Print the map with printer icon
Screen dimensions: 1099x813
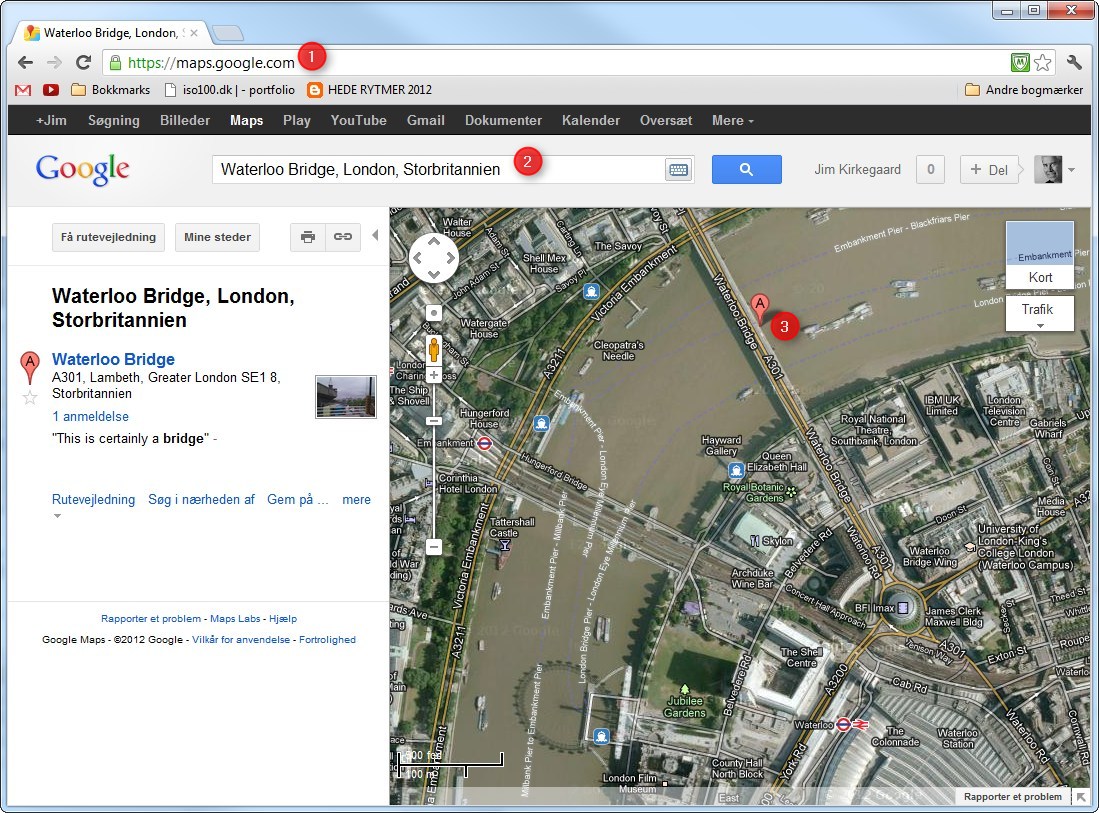point(308,237)
